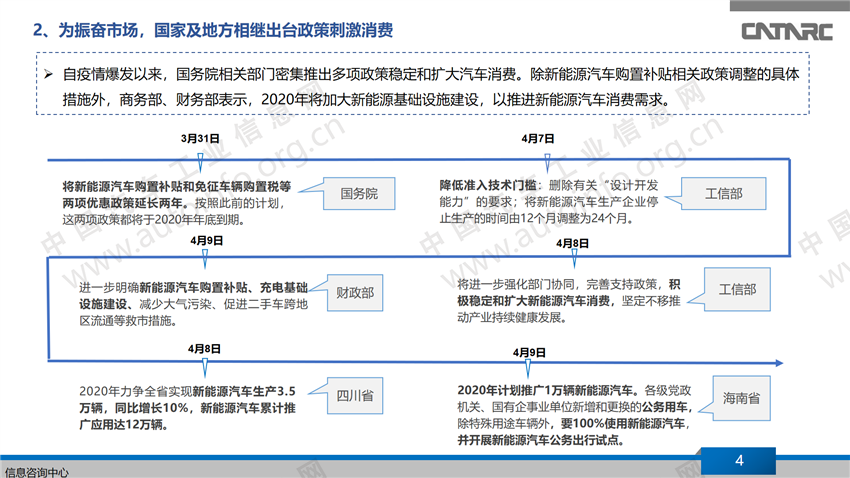Select text 将进一步强化部门协同 paragraph

[x=569, y=301]
